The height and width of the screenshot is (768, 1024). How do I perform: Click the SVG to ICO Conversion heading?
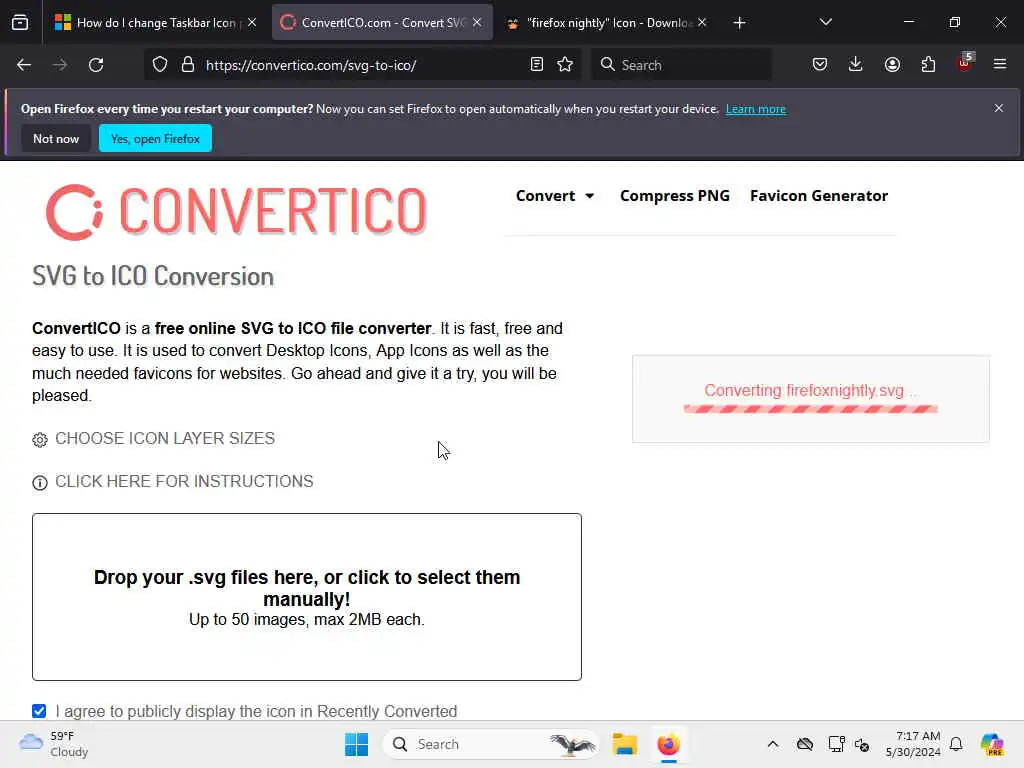click(x=153, y=276)
